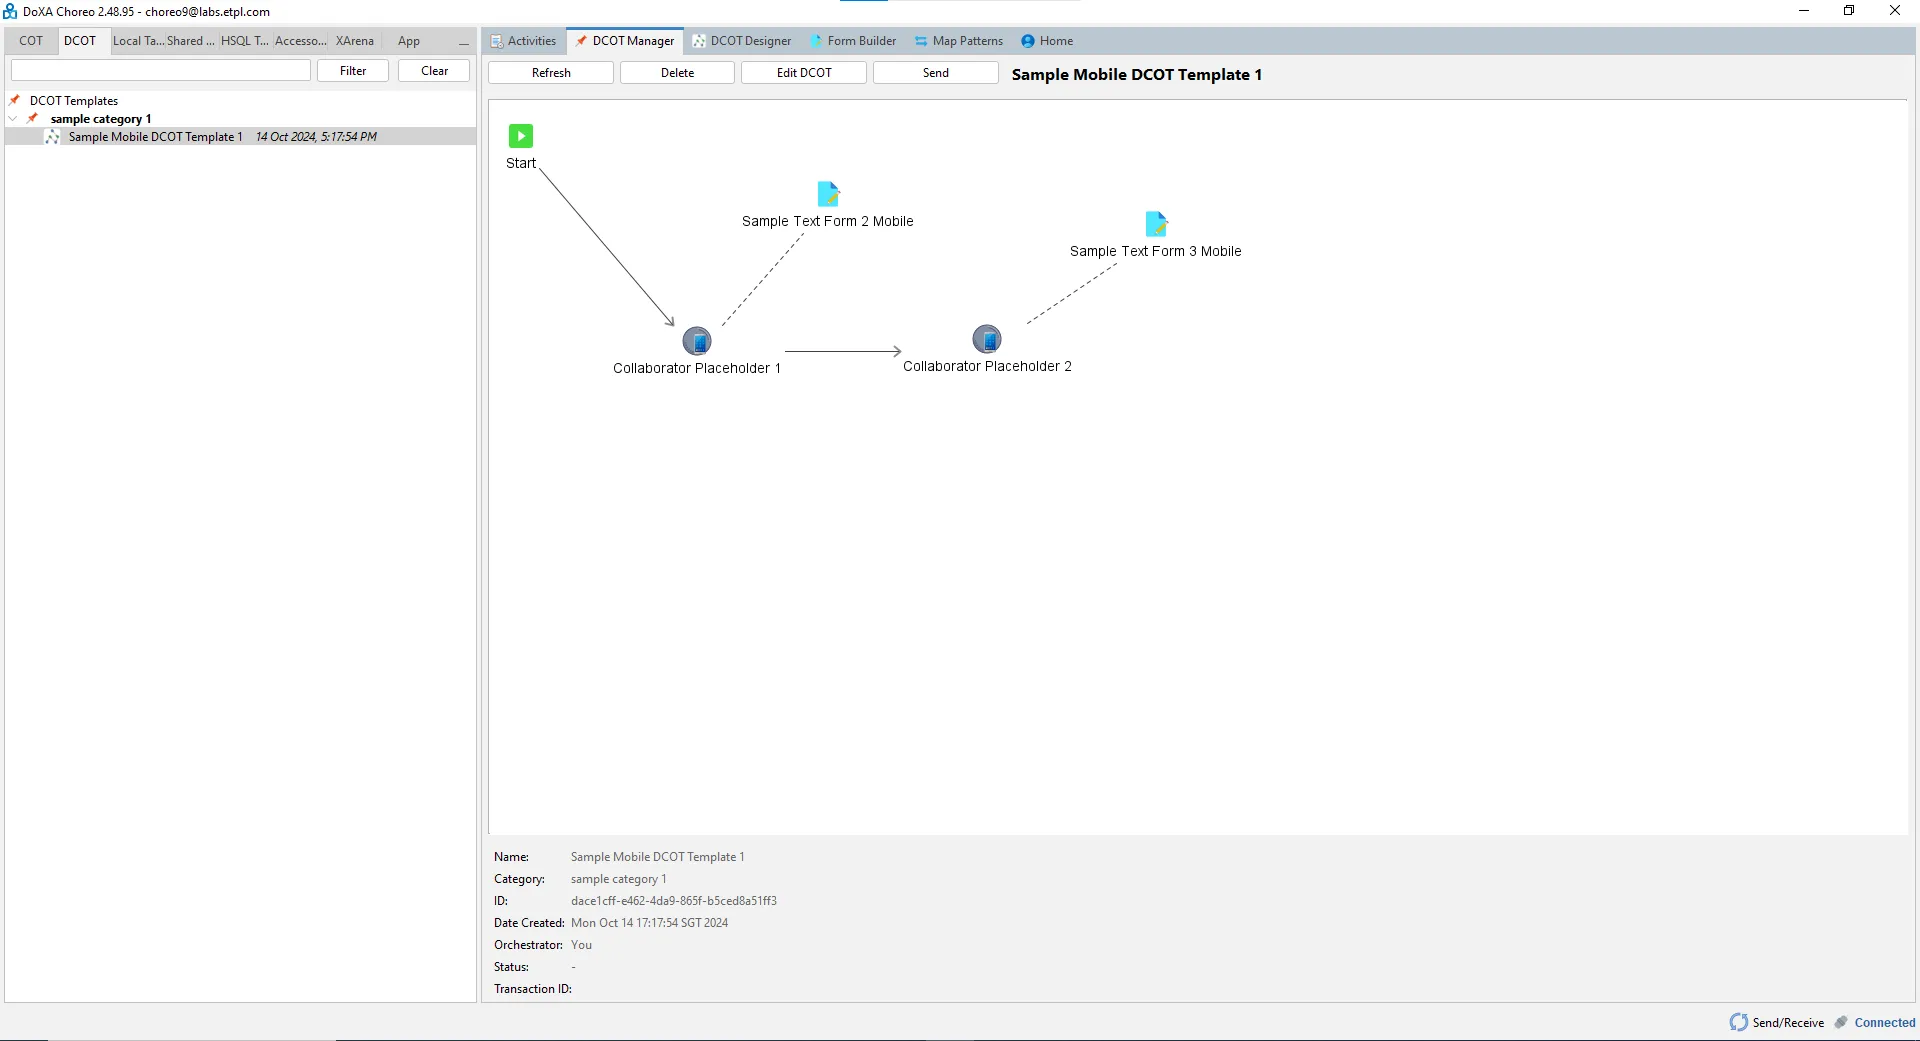
Task: Open the Map Patterns tab
Action: pos(959,41)
